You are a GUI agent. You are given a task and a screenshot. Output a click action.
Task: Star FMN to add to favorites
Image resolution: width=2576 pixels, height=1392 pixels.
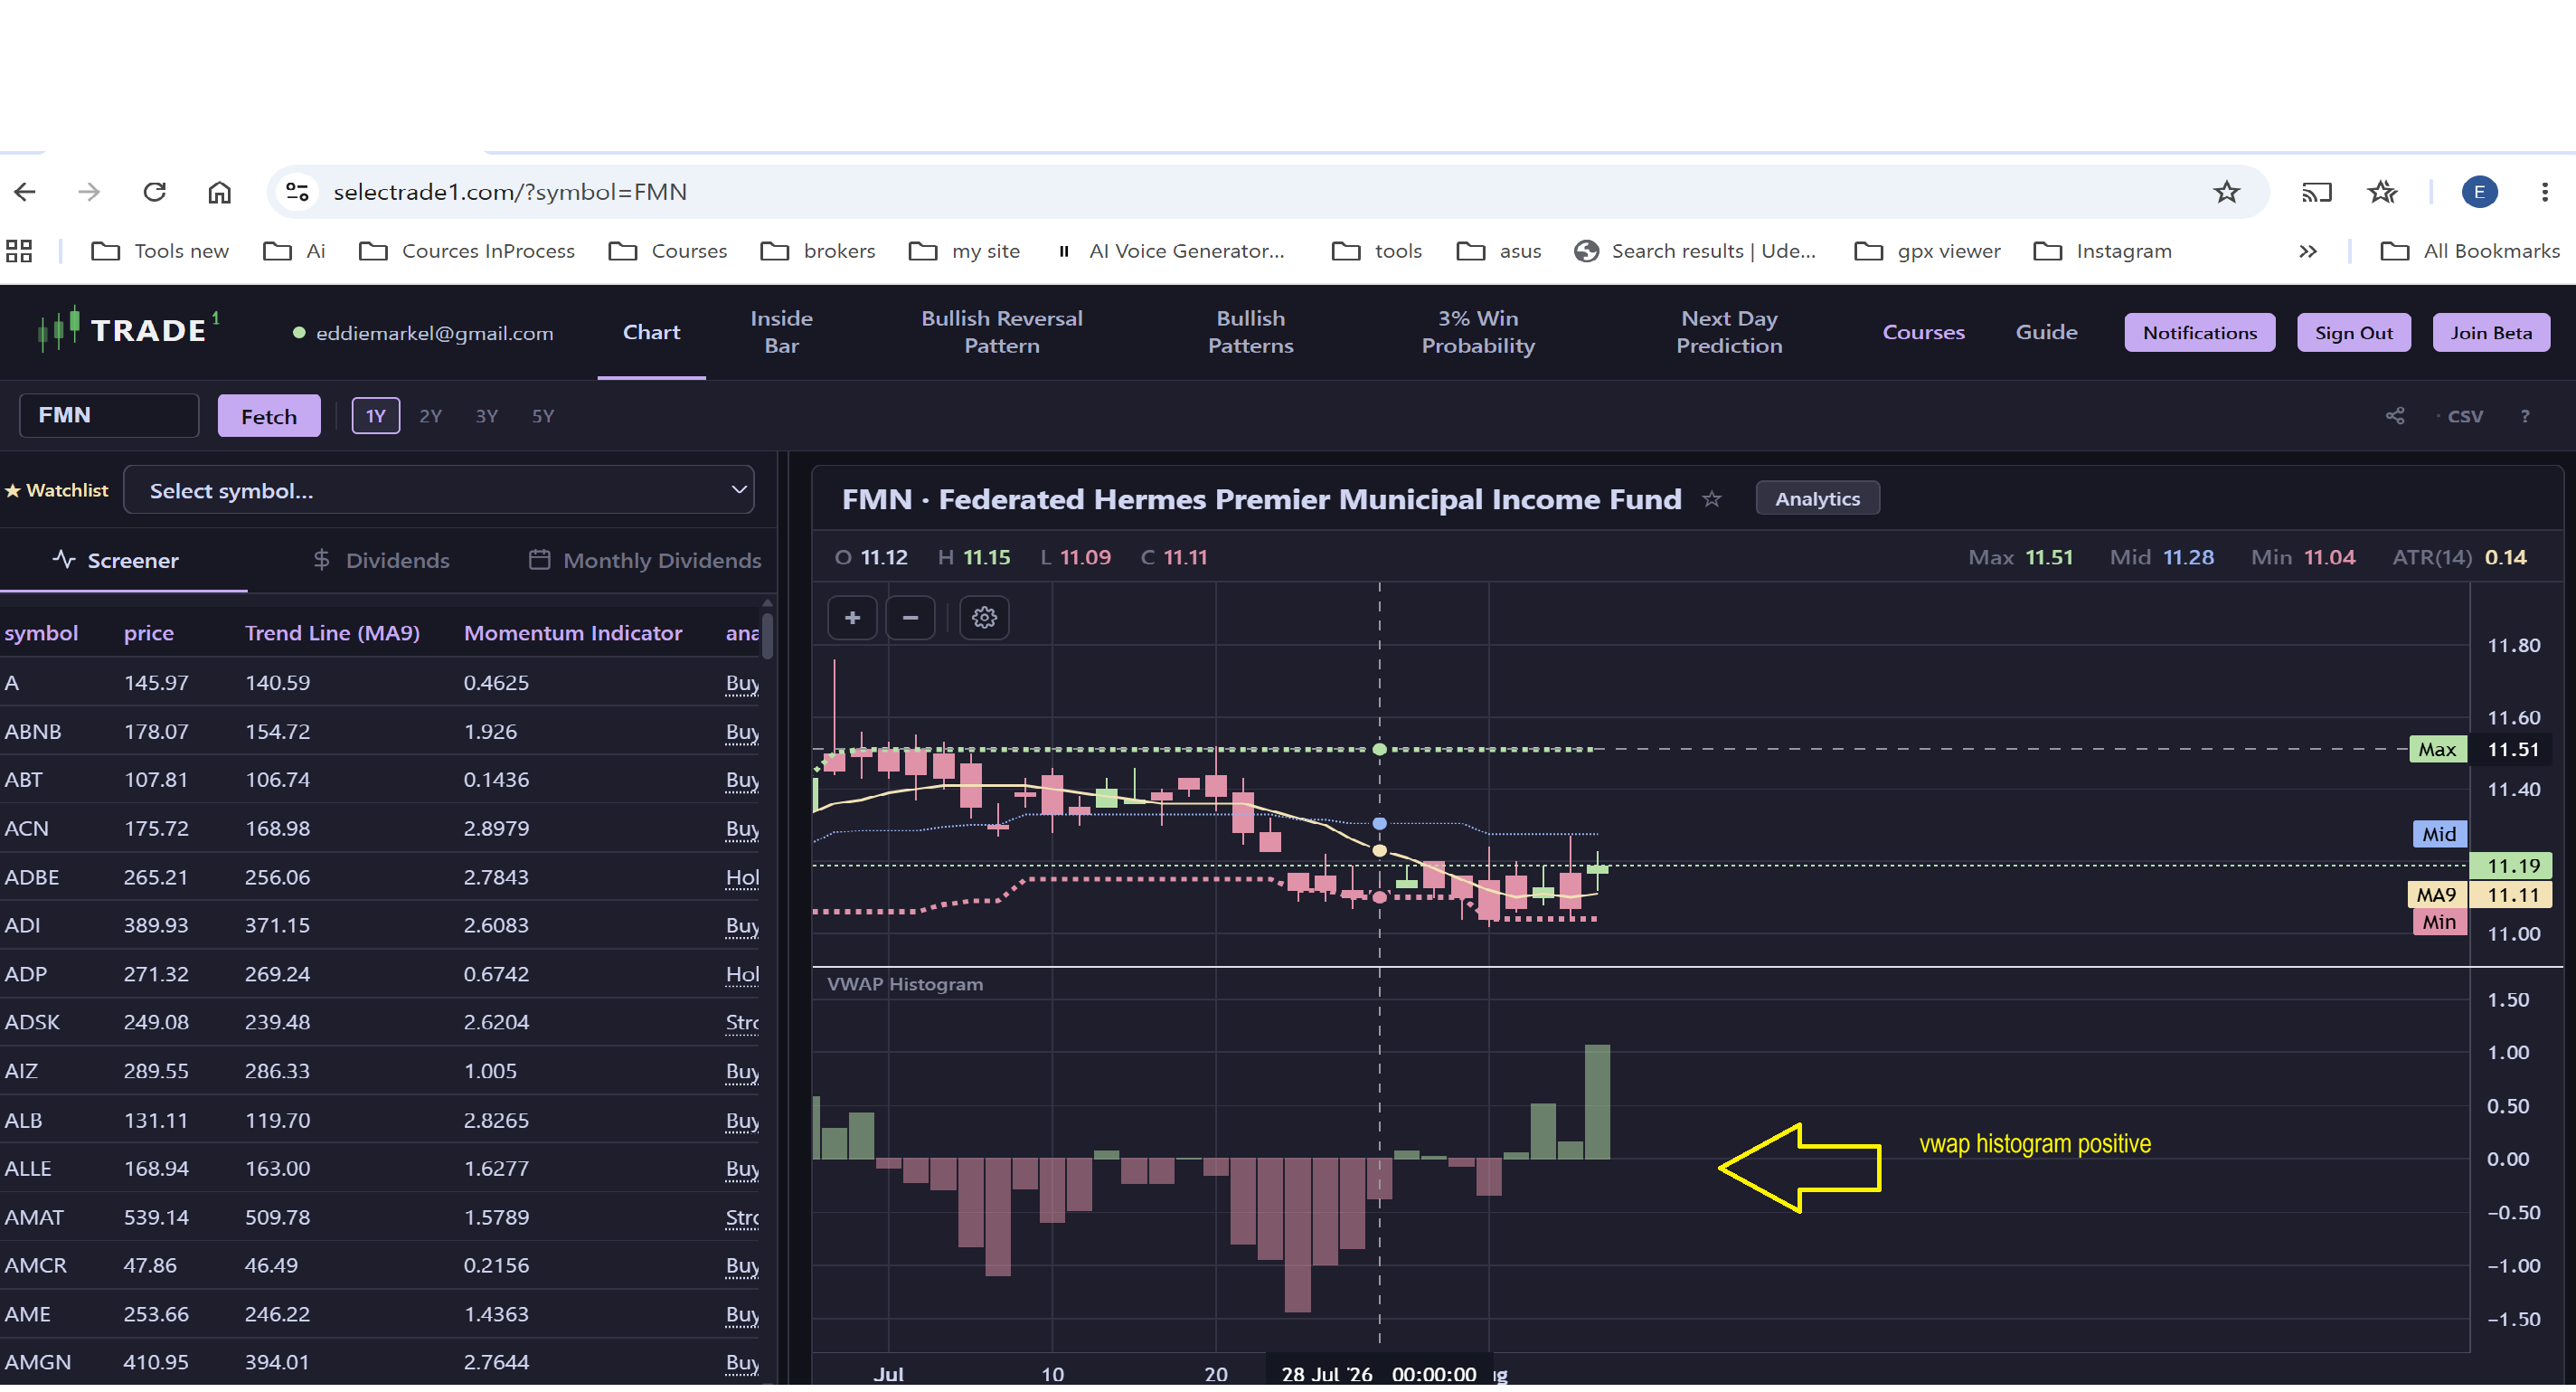click(1712, 499)
